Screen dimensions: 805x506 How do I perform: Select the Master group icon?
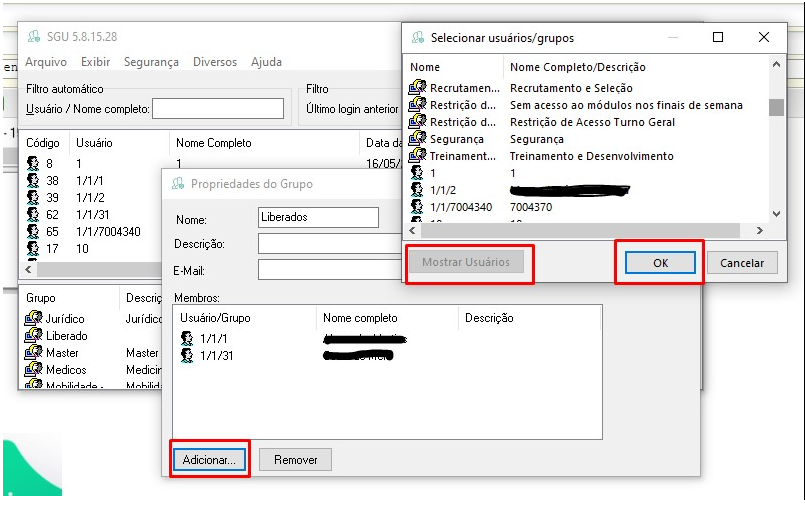tap(33, 353)
